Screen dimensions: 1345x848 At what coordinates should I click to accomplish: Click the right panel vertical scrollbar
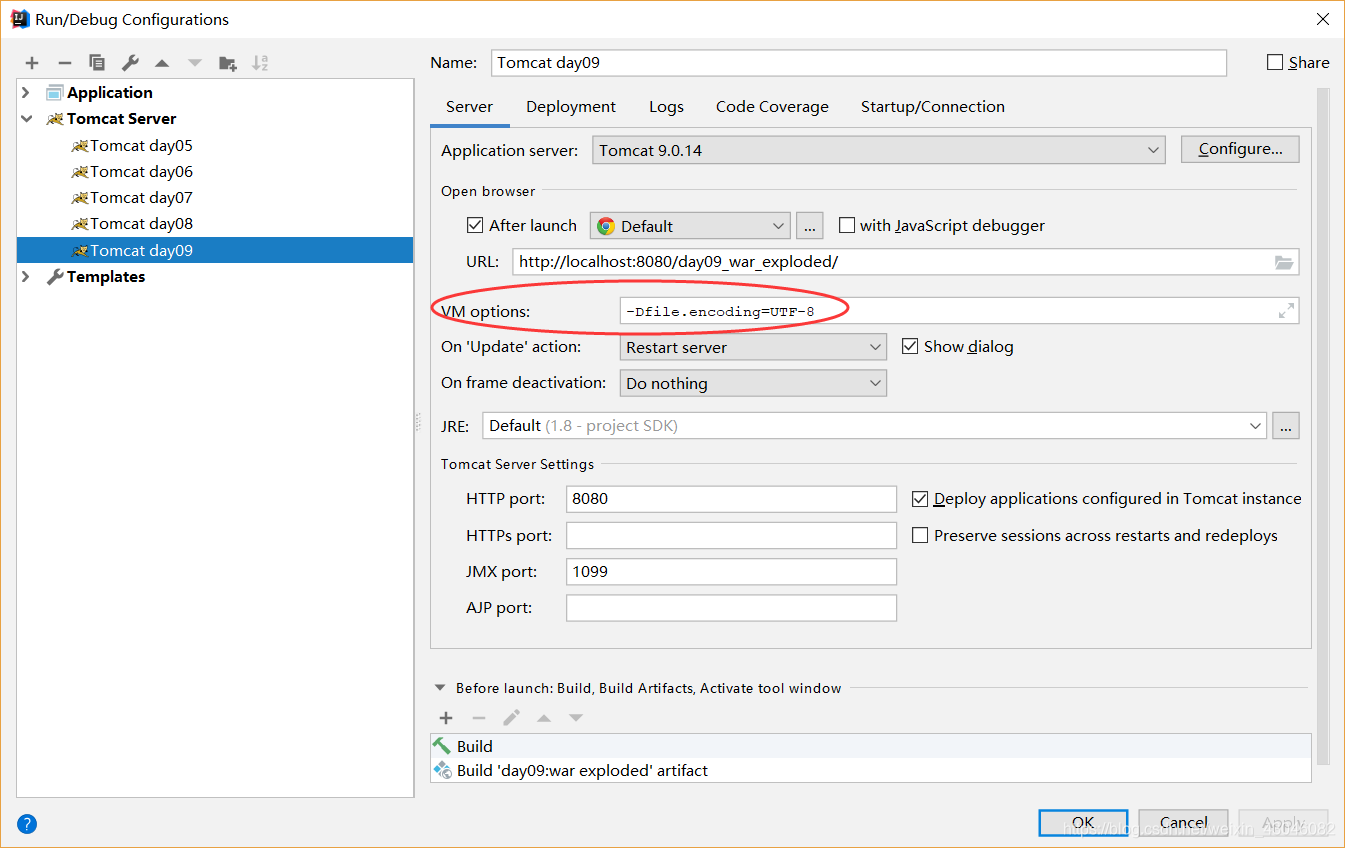[1323, 424]
